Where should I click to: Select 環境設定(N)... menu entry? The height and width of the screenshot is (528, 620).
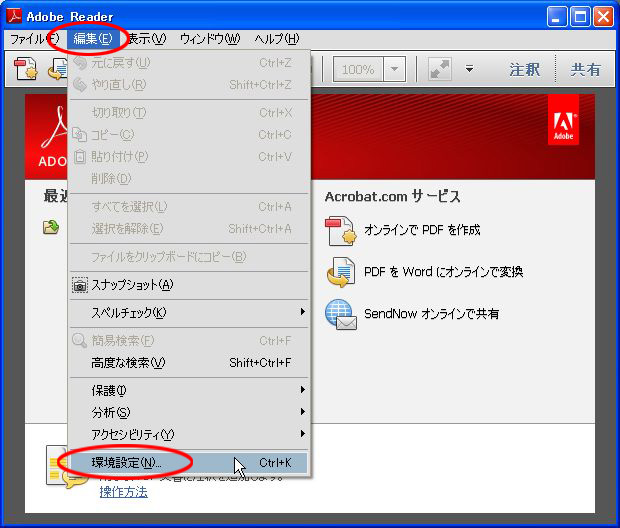point(189,462)
